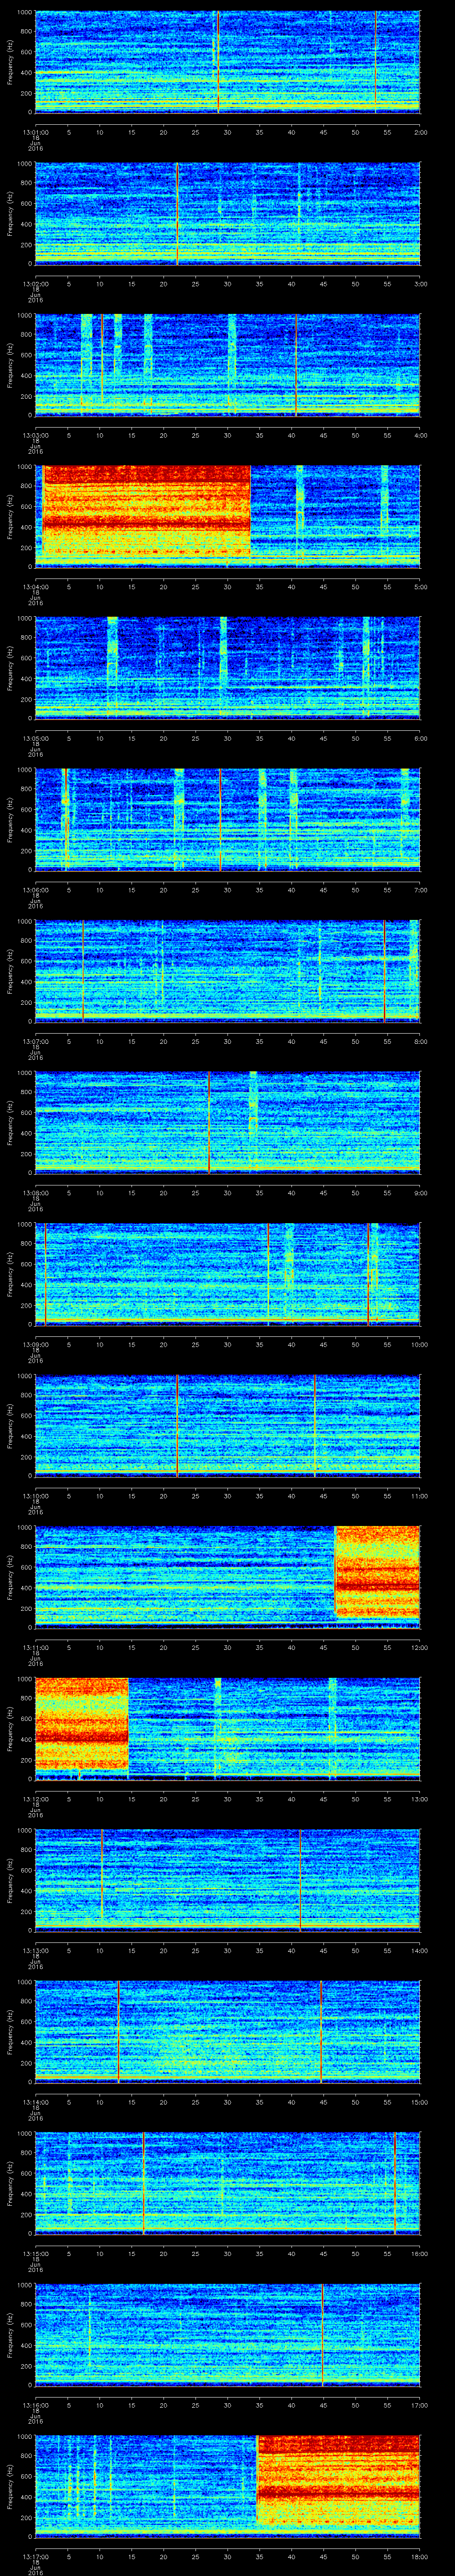Screen dimensions: 455x2576
Task: Click the '10:00' end-of-axis label
Action: coord(419,1345)
